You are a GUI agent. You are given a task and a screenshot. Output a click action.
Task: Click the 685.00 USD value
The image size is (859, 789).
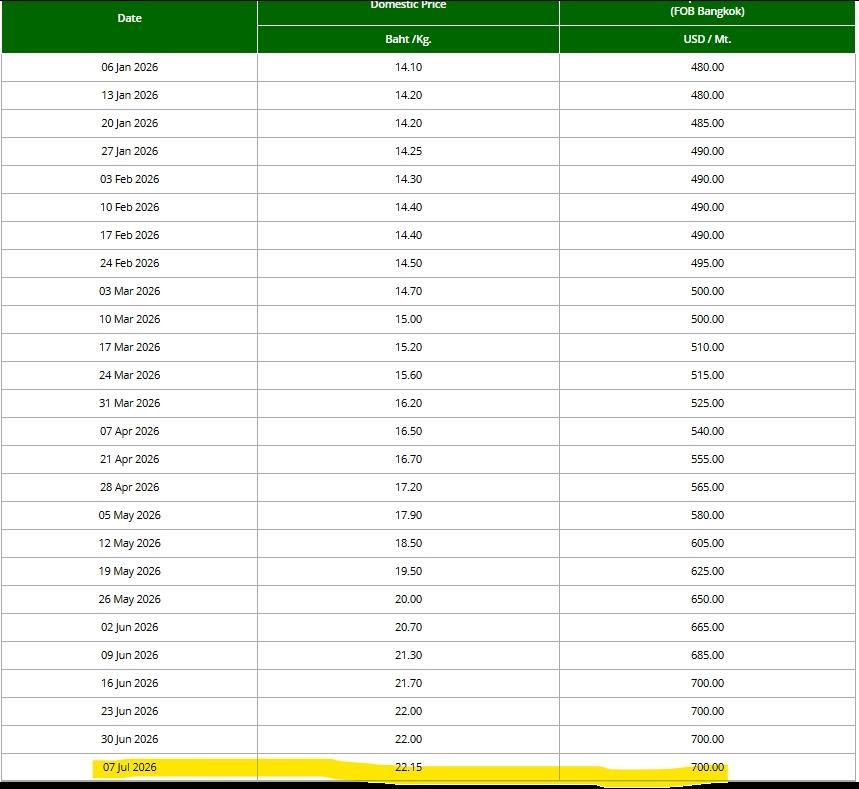(707, 655)
